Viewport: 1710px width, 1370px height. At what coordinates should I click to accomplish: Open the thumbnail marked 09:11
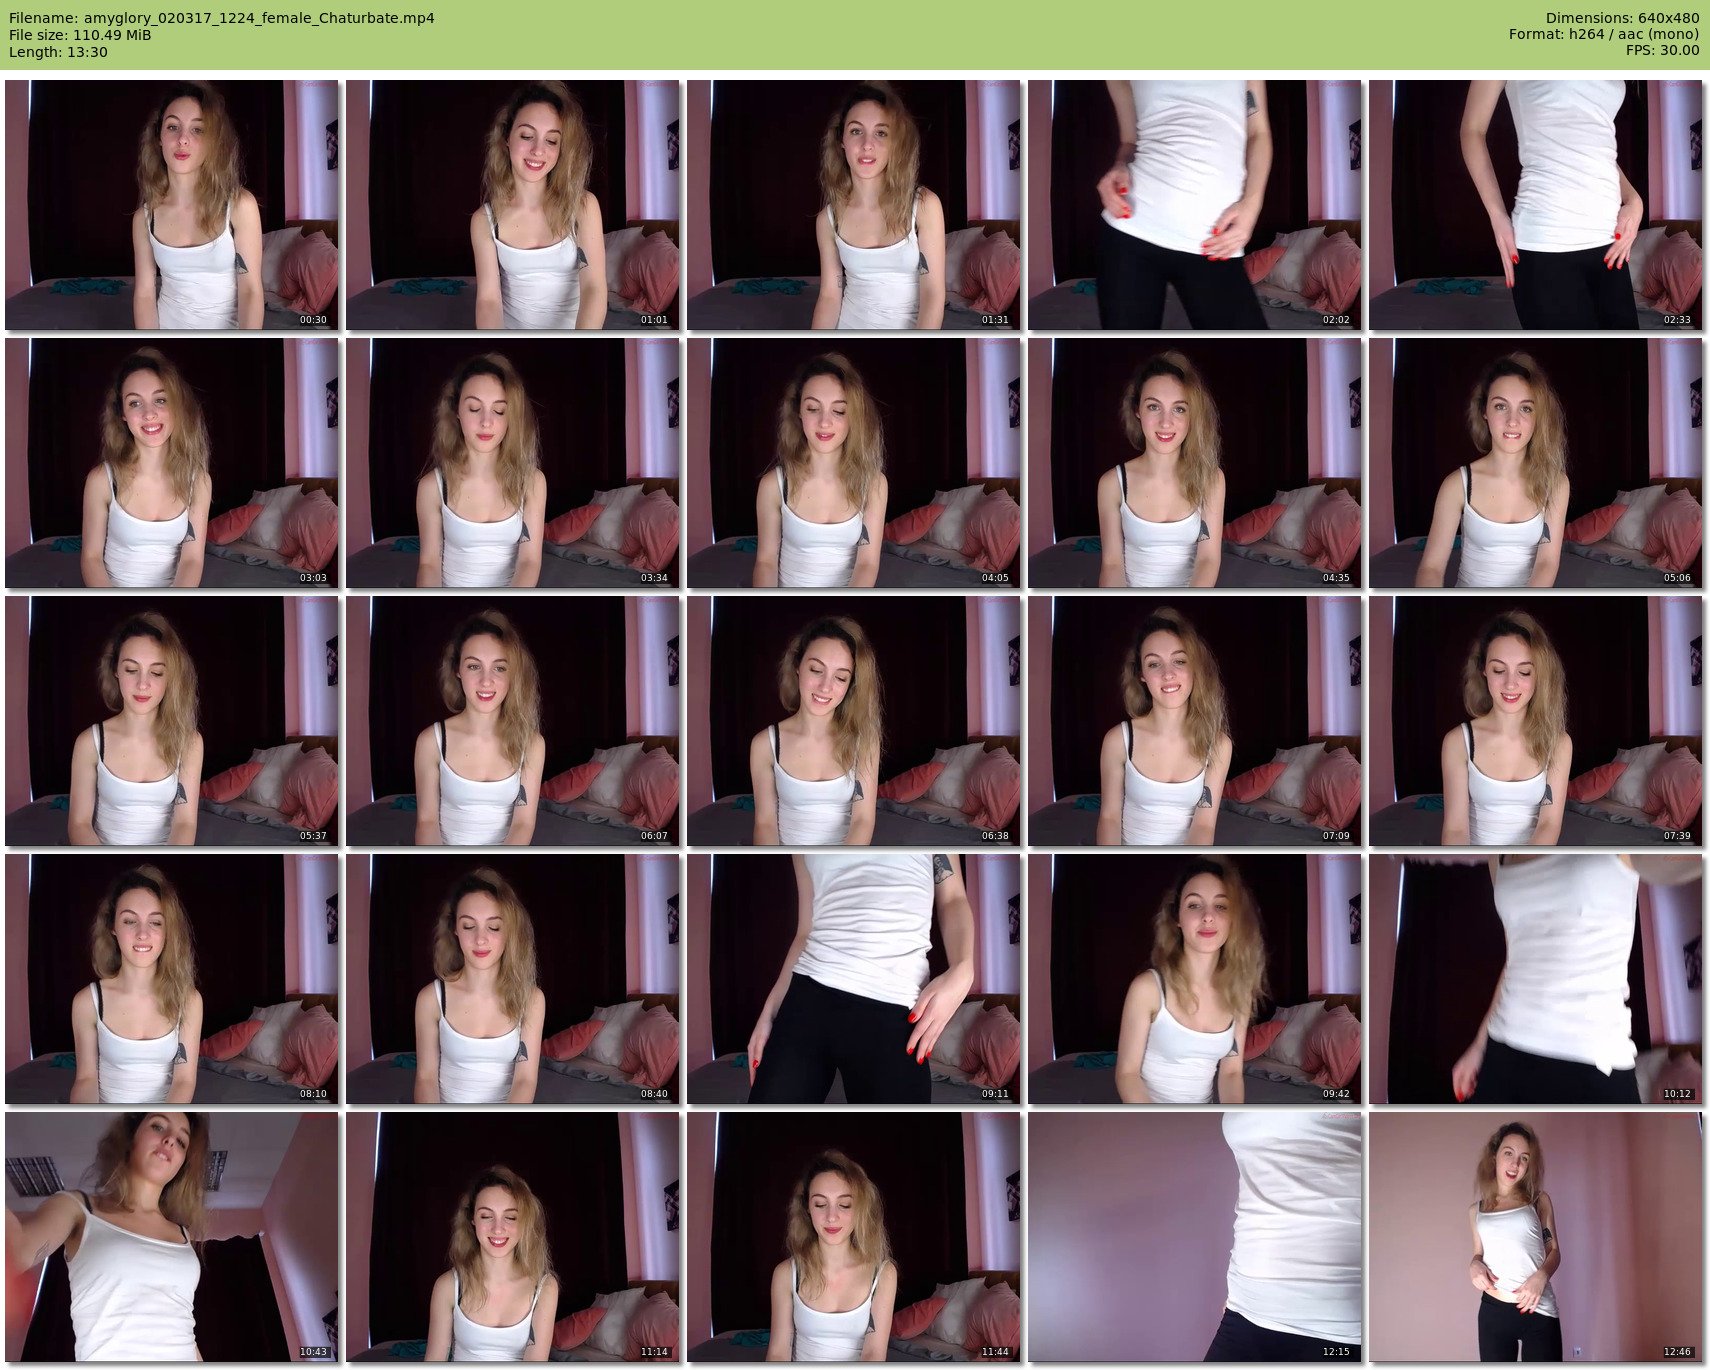click(x=854, y=979)
